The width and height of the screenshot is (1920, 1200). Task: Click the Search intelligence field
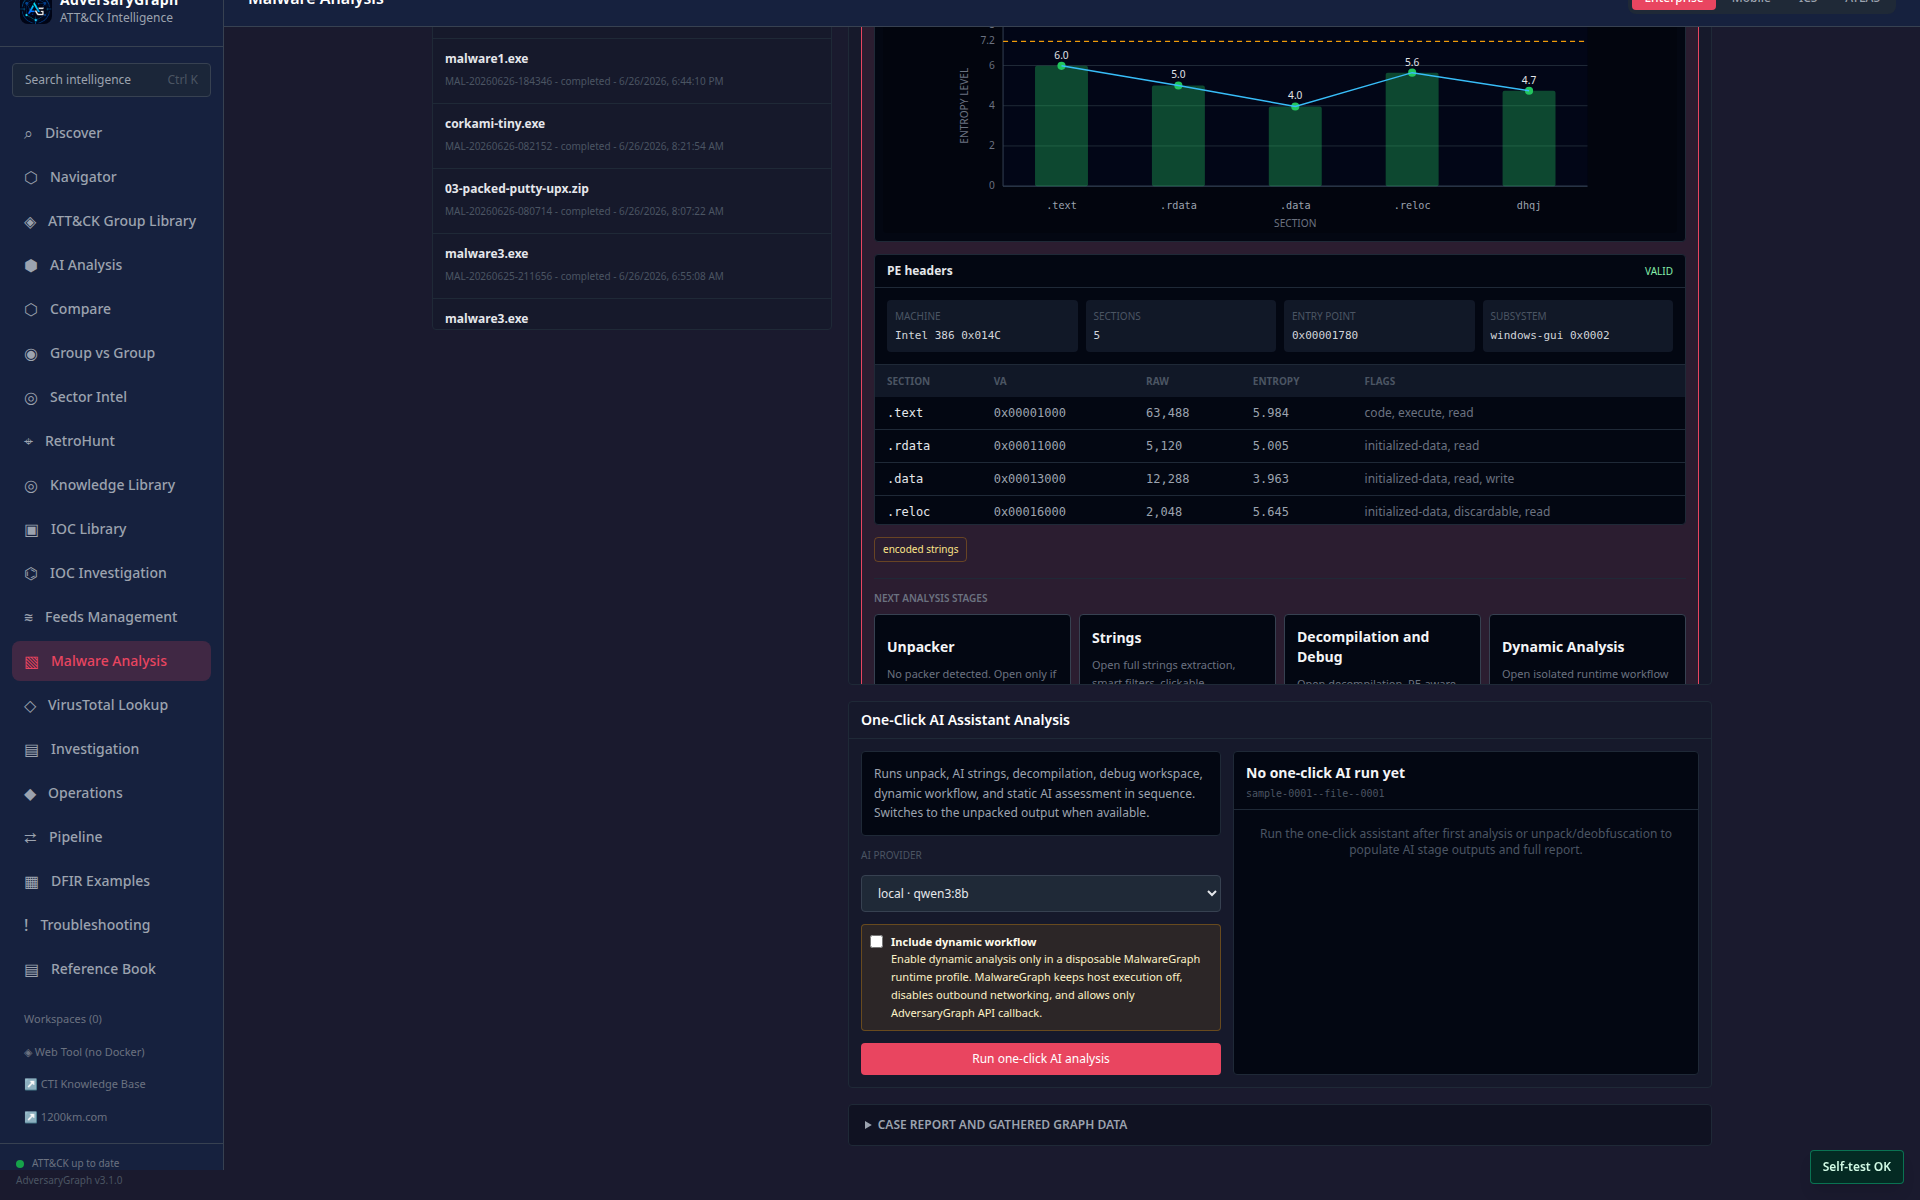point(111,80)
